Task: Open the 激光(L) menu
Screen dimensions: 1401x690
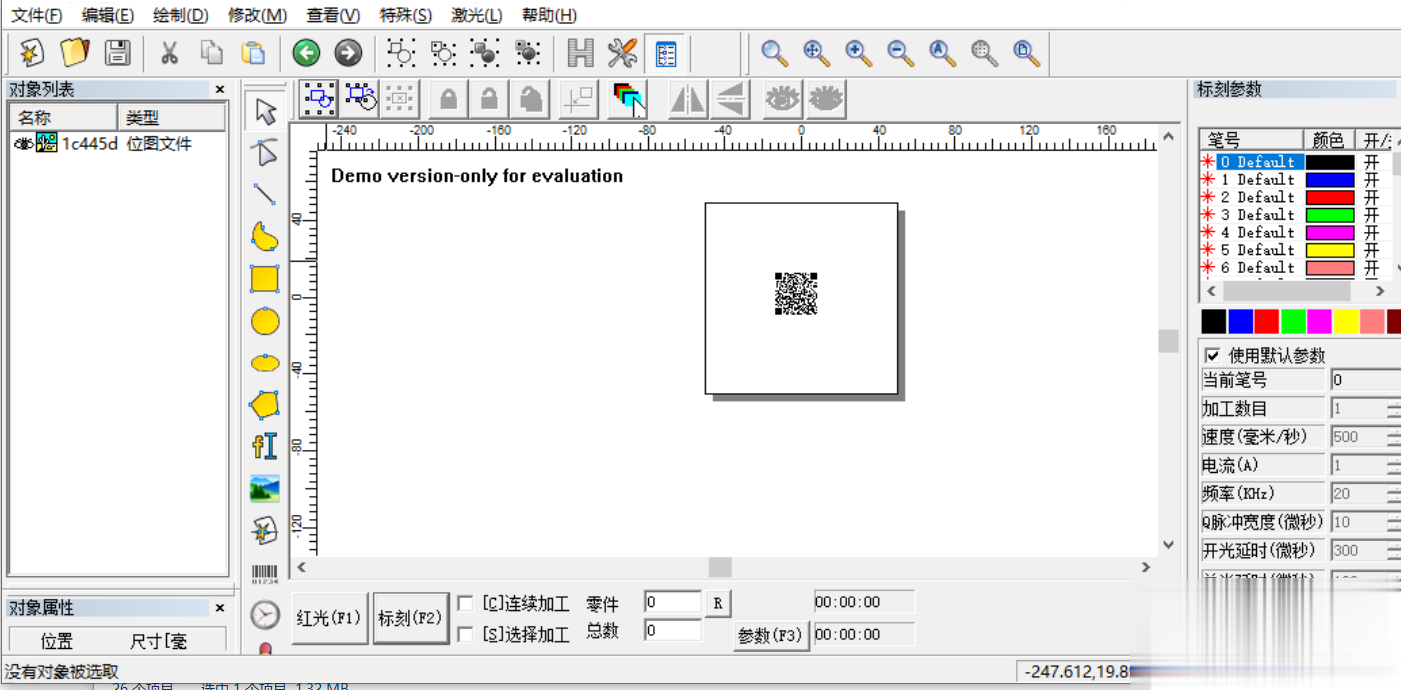Action: point(477,15)
